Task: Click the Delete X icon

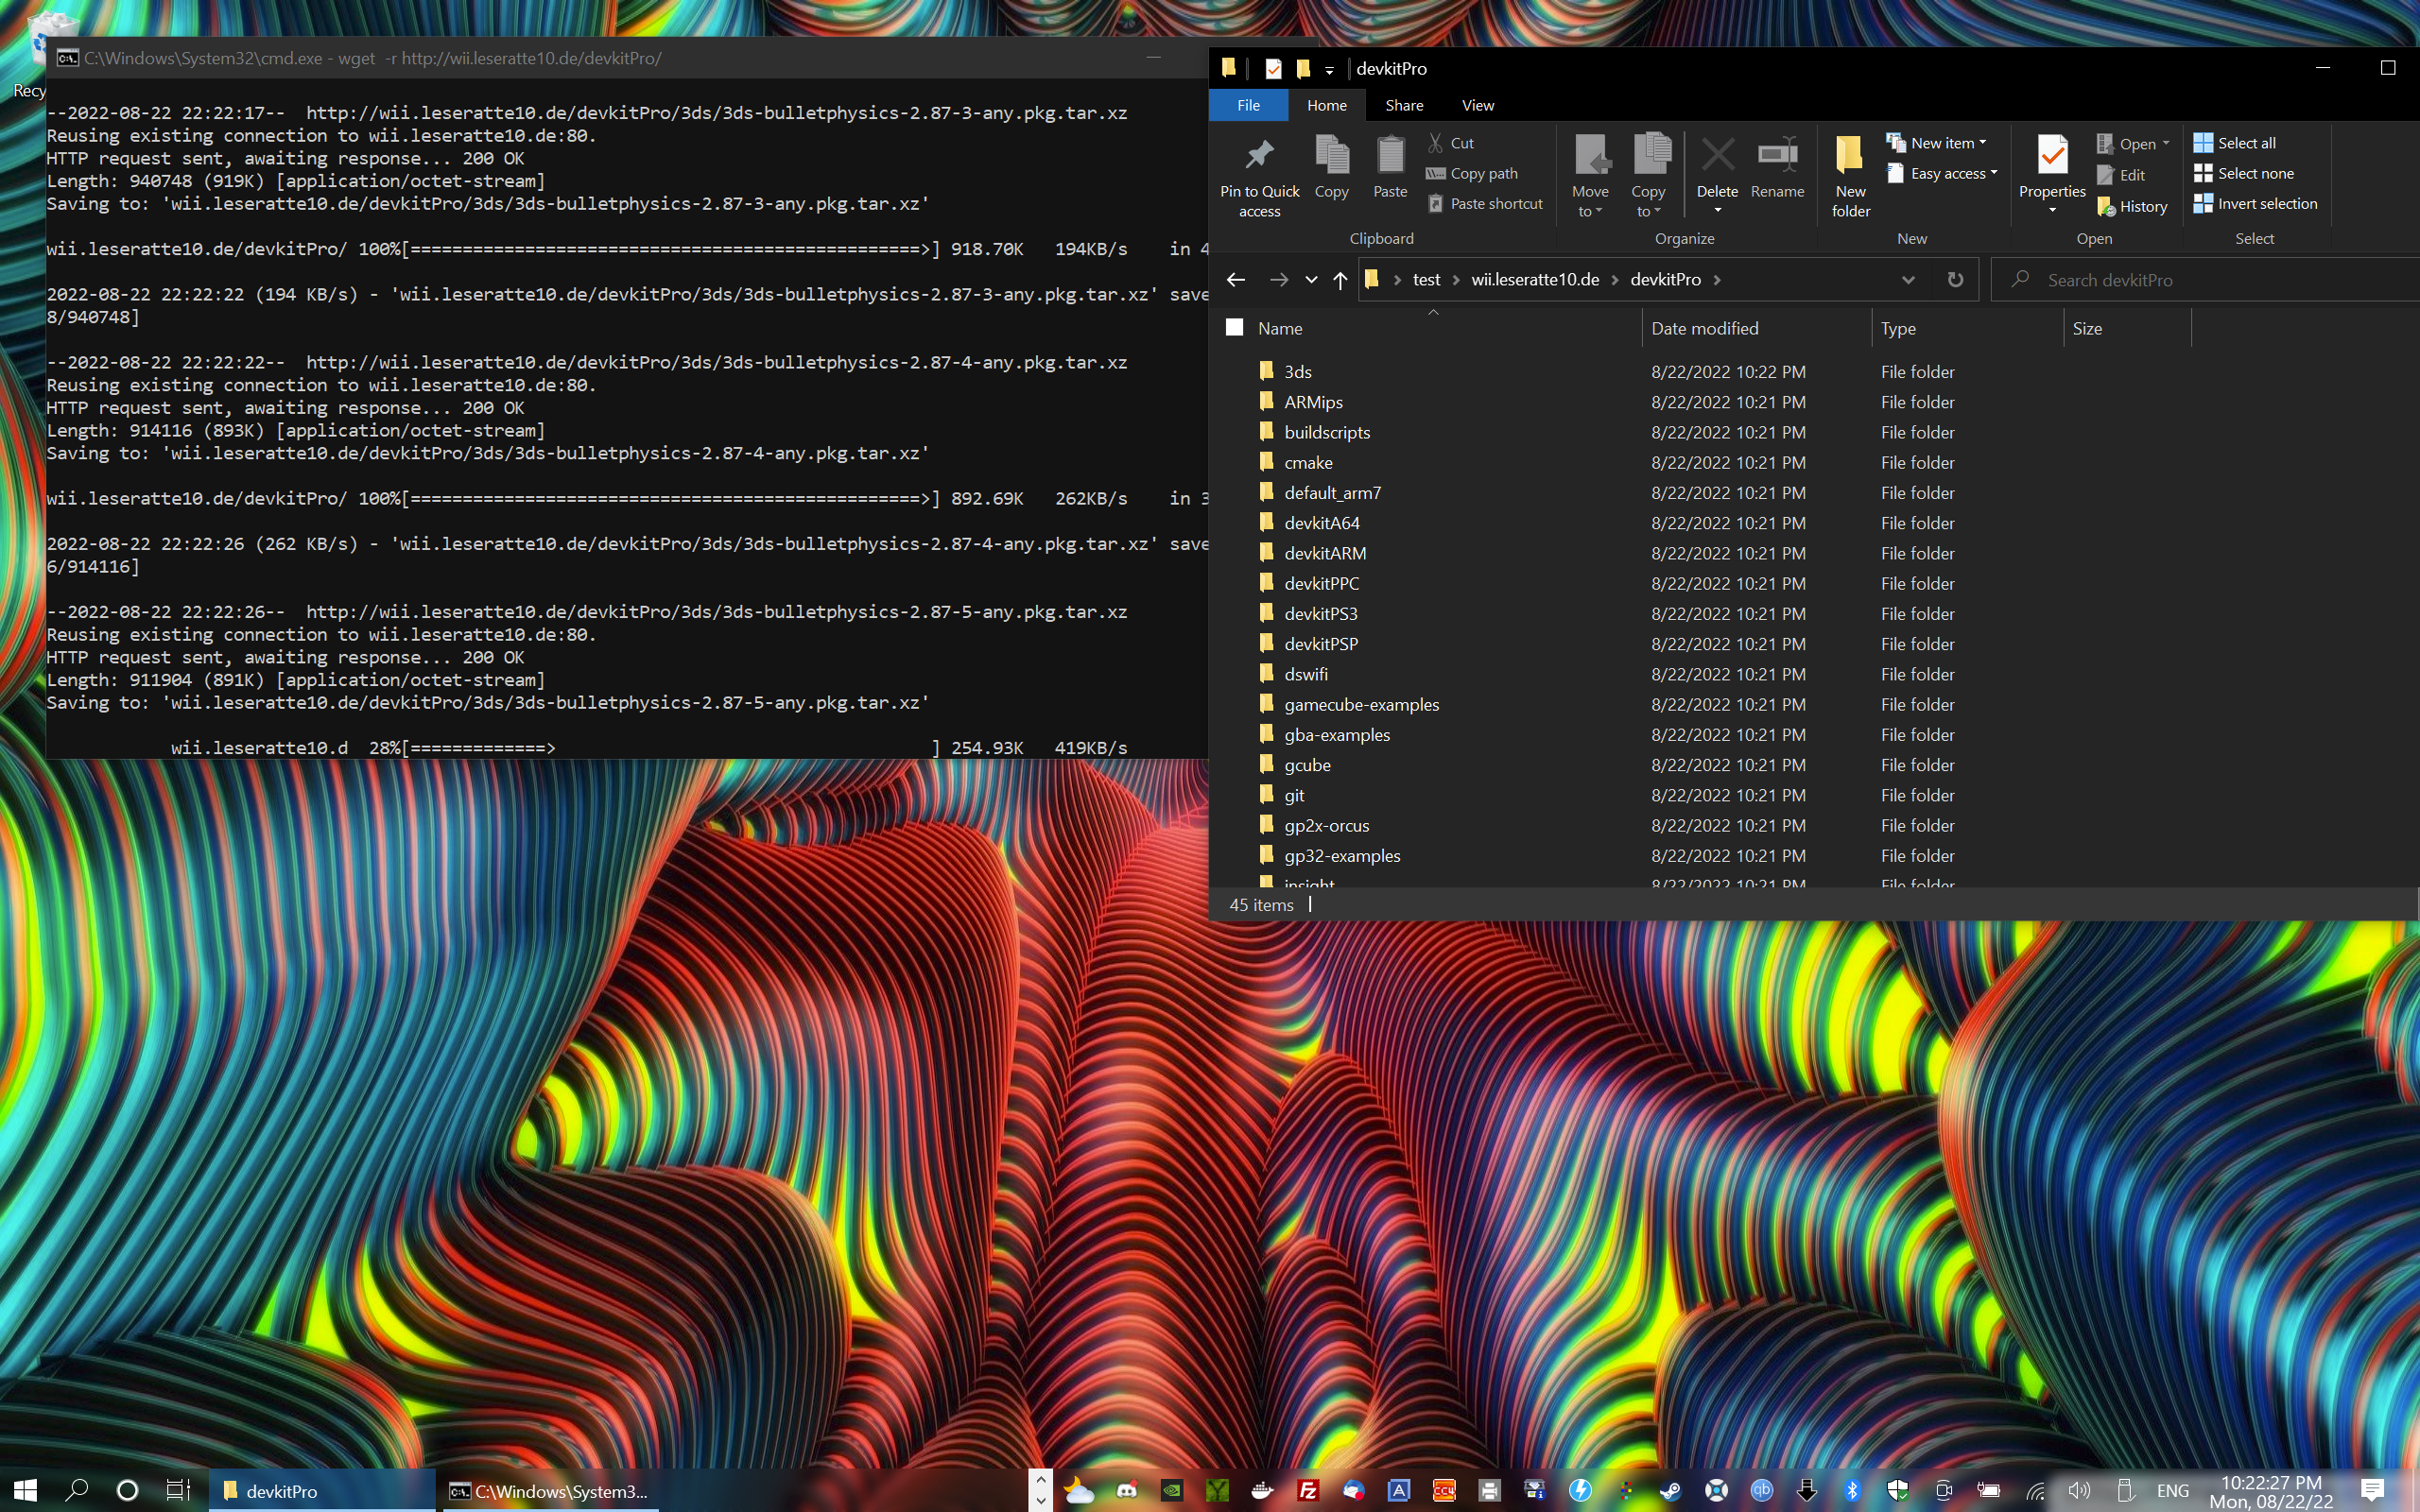Action: pyautogui.click(x=1717, y=155)
